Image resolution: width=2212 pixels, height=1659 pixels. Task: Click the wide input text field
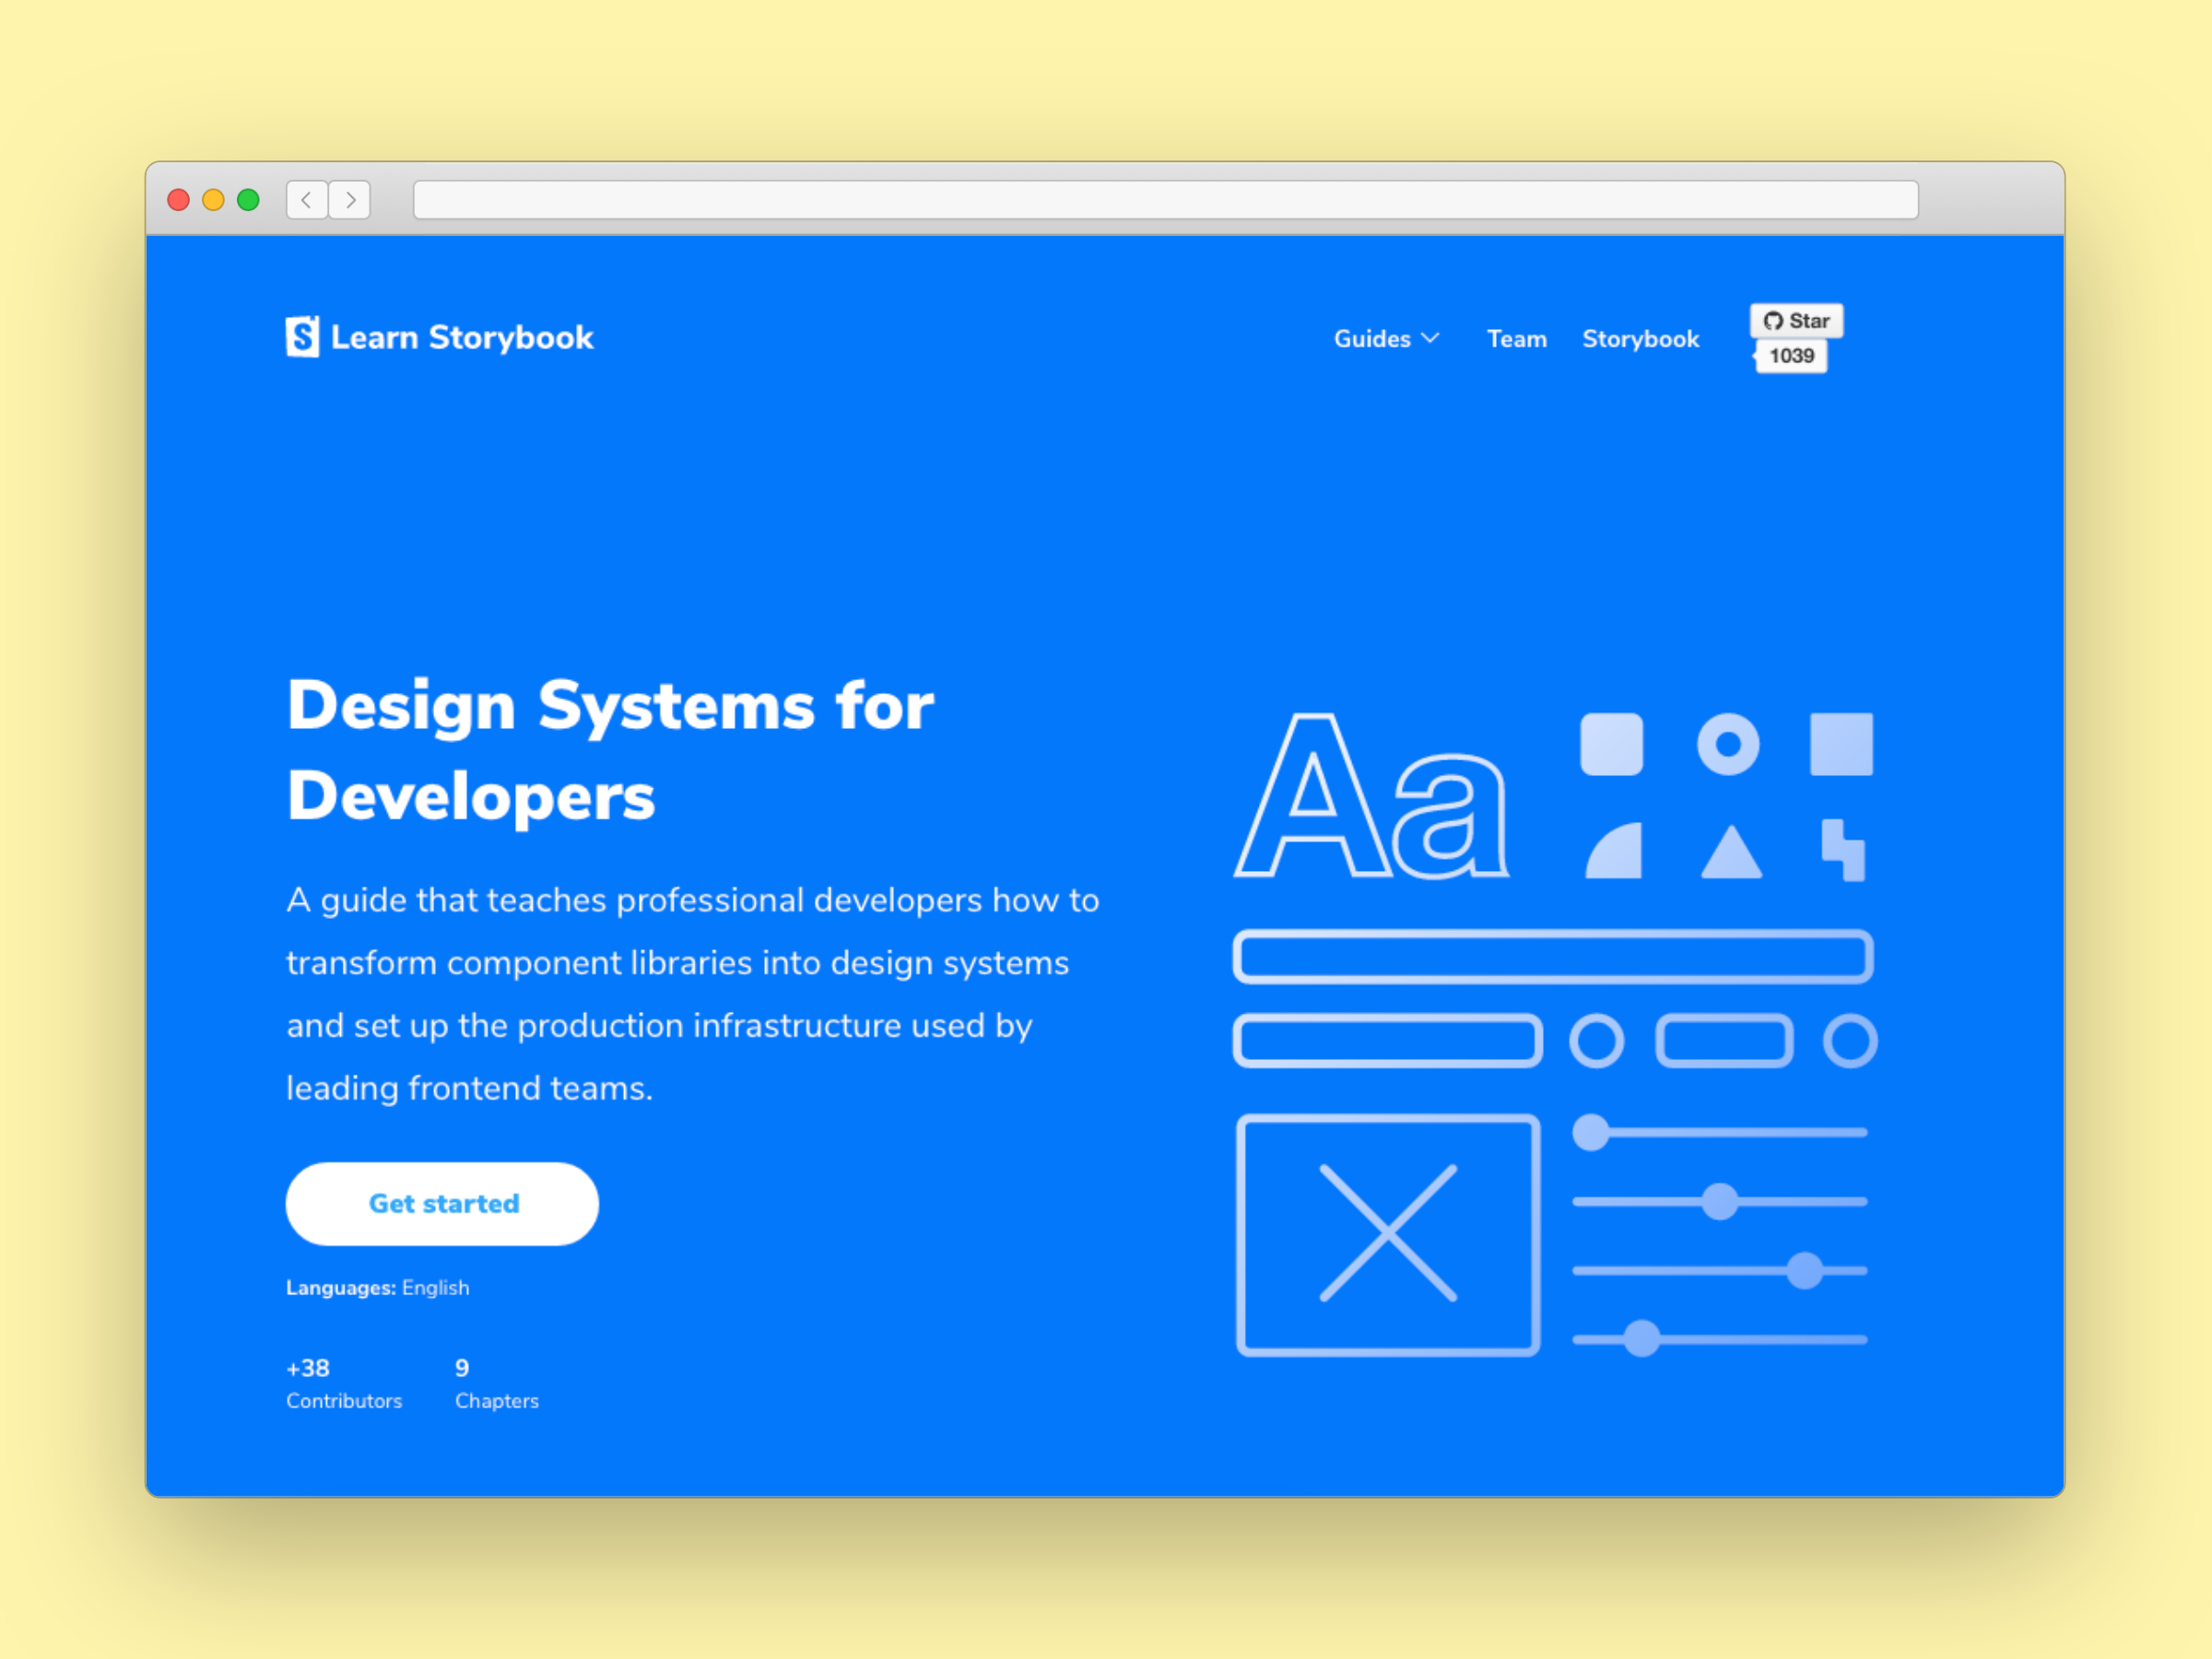[x=1552, y=949]
